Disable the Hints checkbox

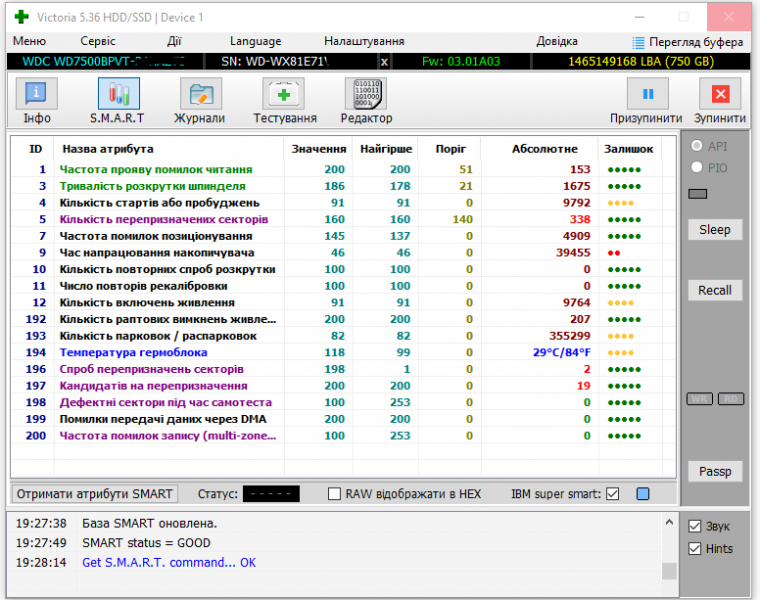pos(695,548)
